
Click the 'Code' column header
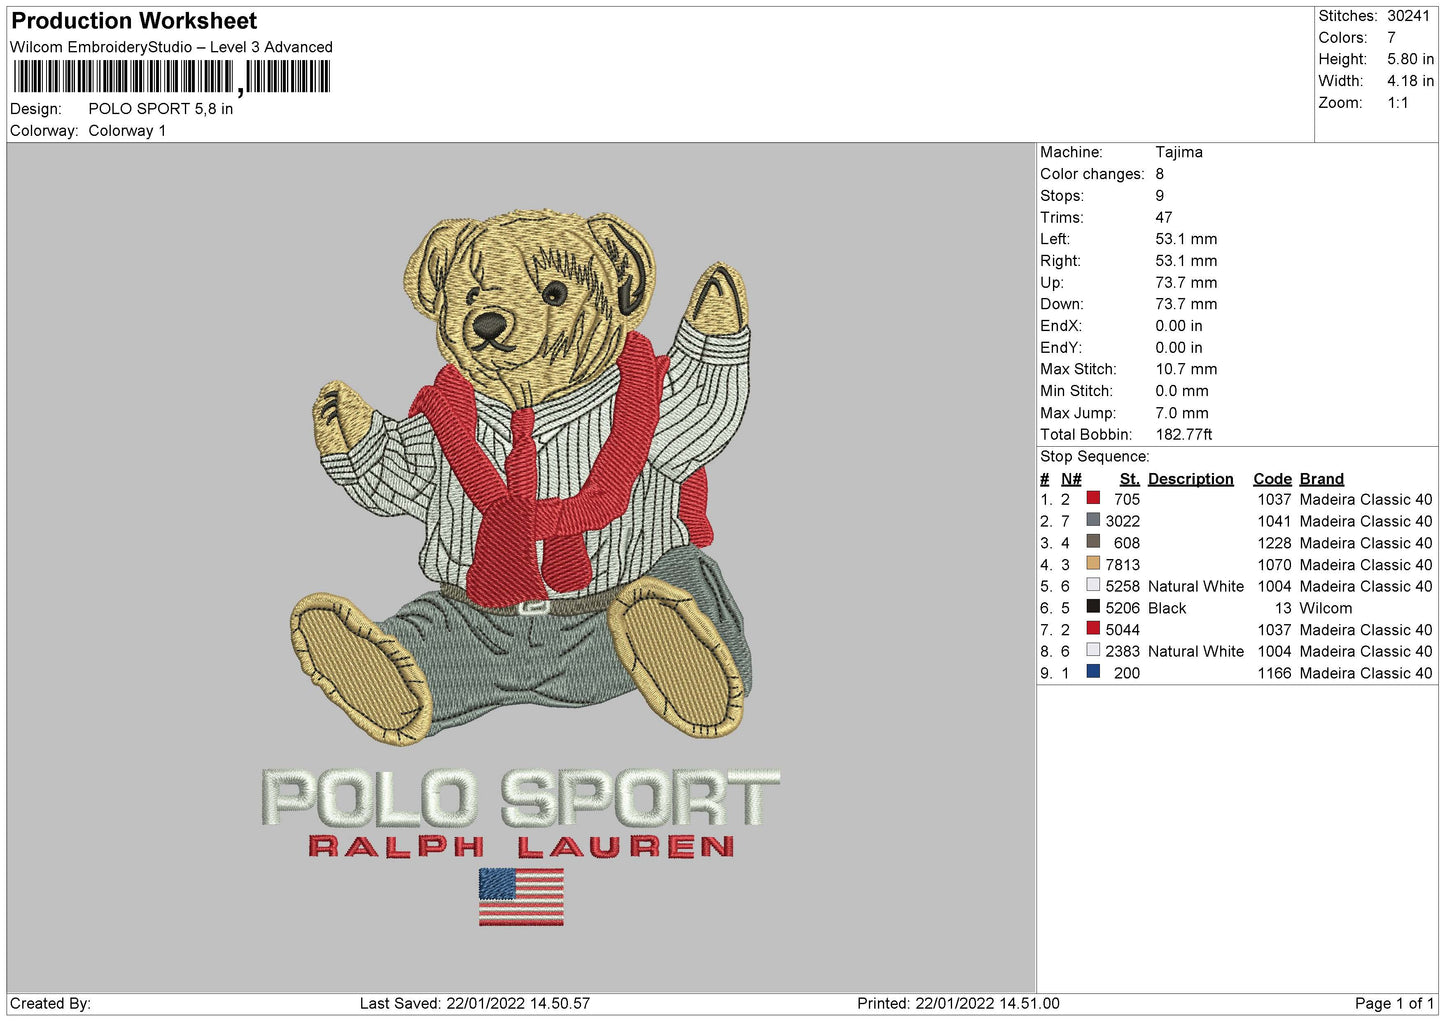point(1273,479)
